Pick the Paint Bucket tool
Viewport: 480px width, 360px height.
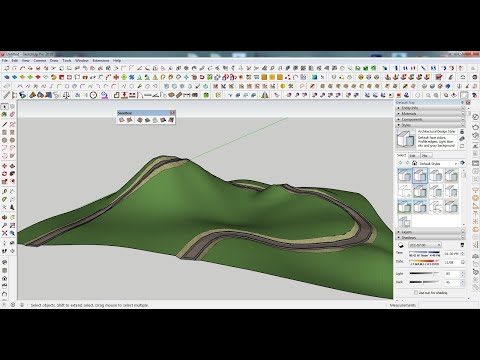point(4,114)
